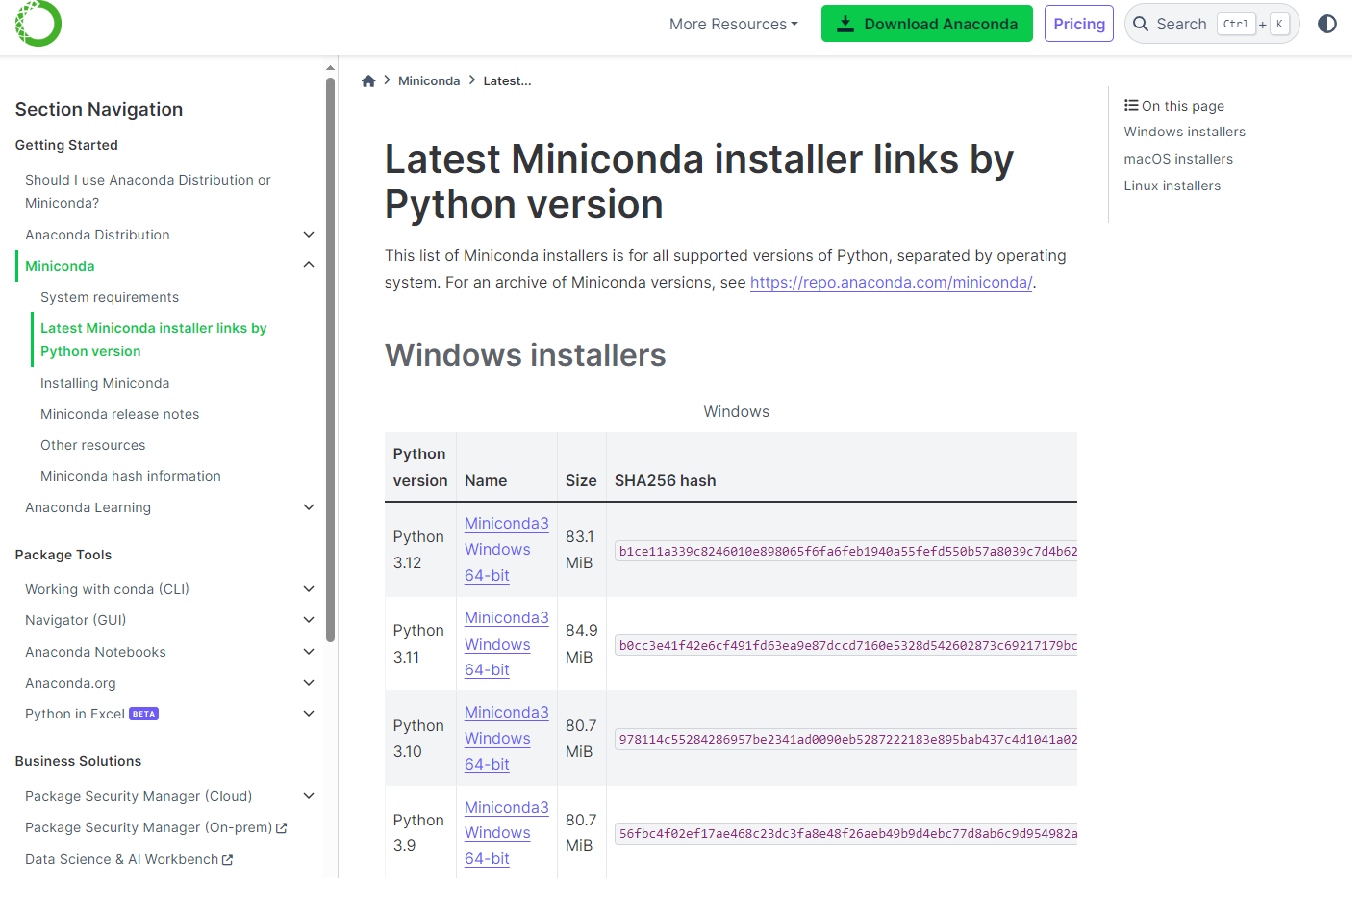Open Latest Miniconda installer links sidebar item

tap(153, 339)
